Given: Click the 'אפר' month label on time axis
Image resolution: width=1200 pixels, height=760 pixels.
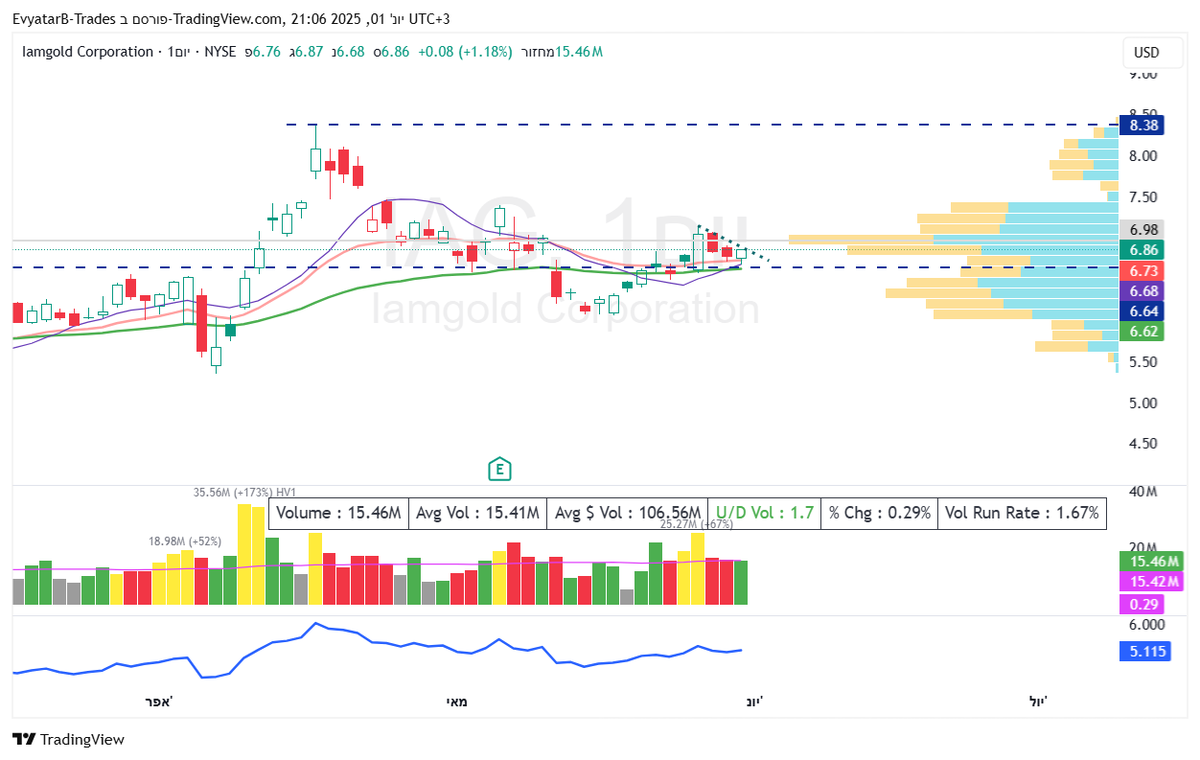Looking at the screenshot, I should tap(159, 702).
